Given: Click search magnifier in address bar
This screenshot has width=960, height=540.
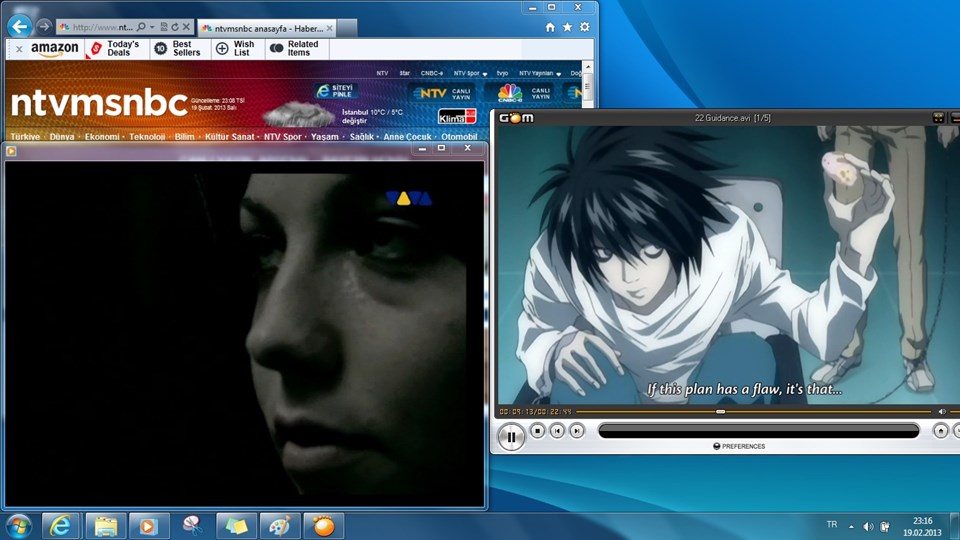Looking at the screenshot, I should click(x=141, y=27).
